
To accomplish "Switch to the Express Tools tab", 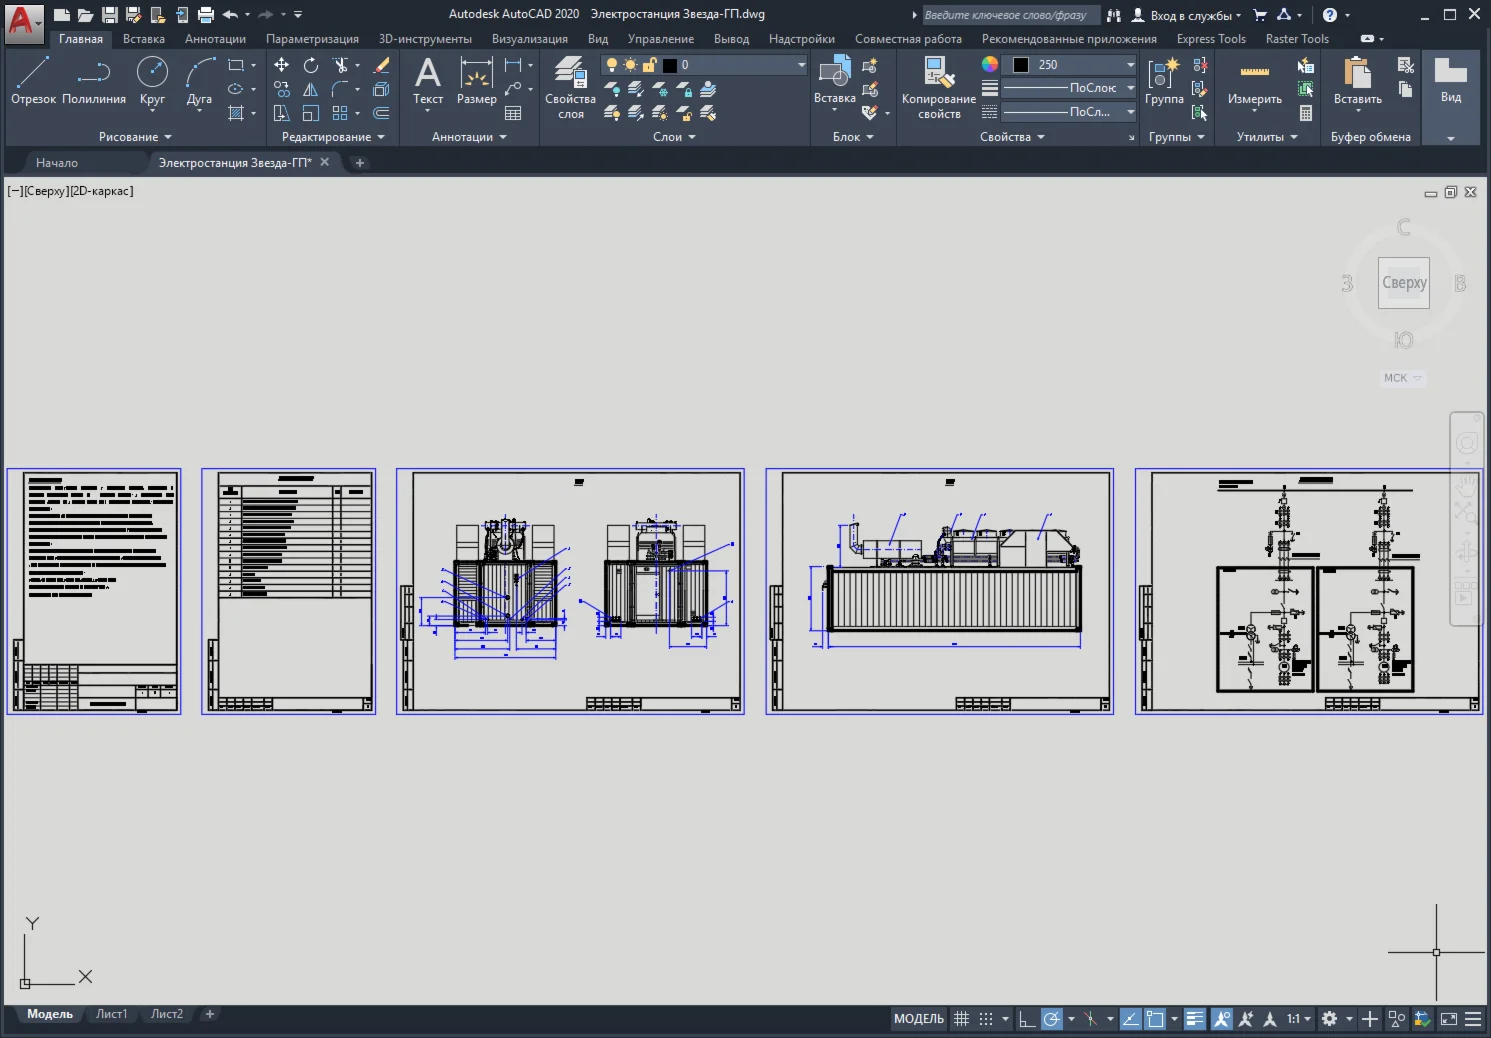I will coord(1211,39).
